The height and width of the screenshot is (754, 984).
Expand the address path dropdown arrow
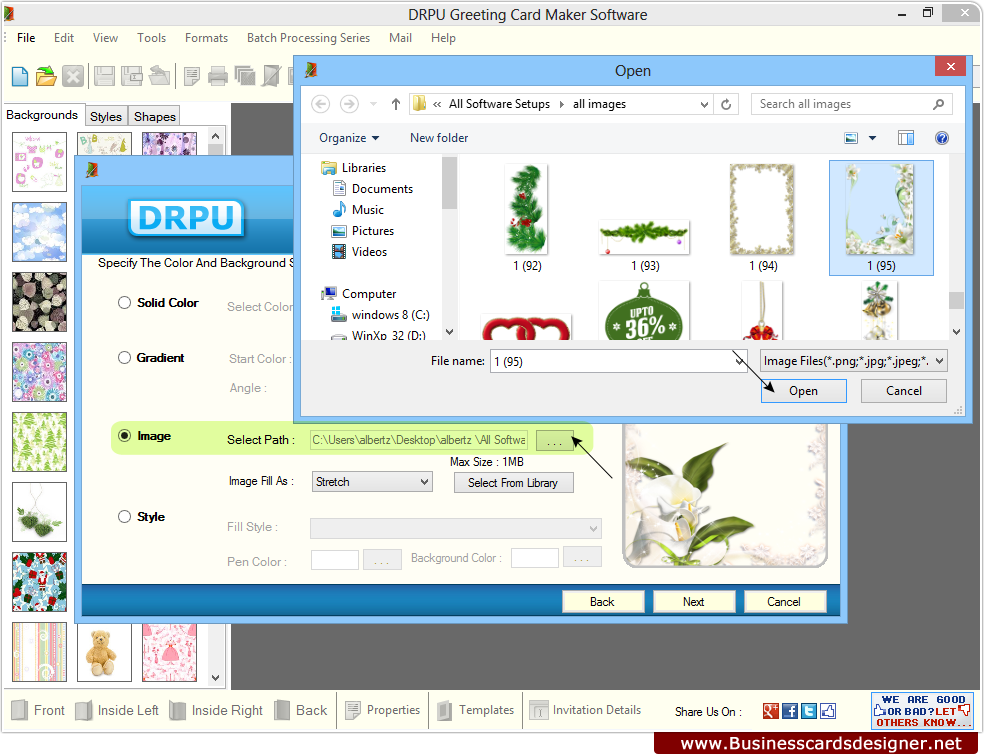(704, 104)
